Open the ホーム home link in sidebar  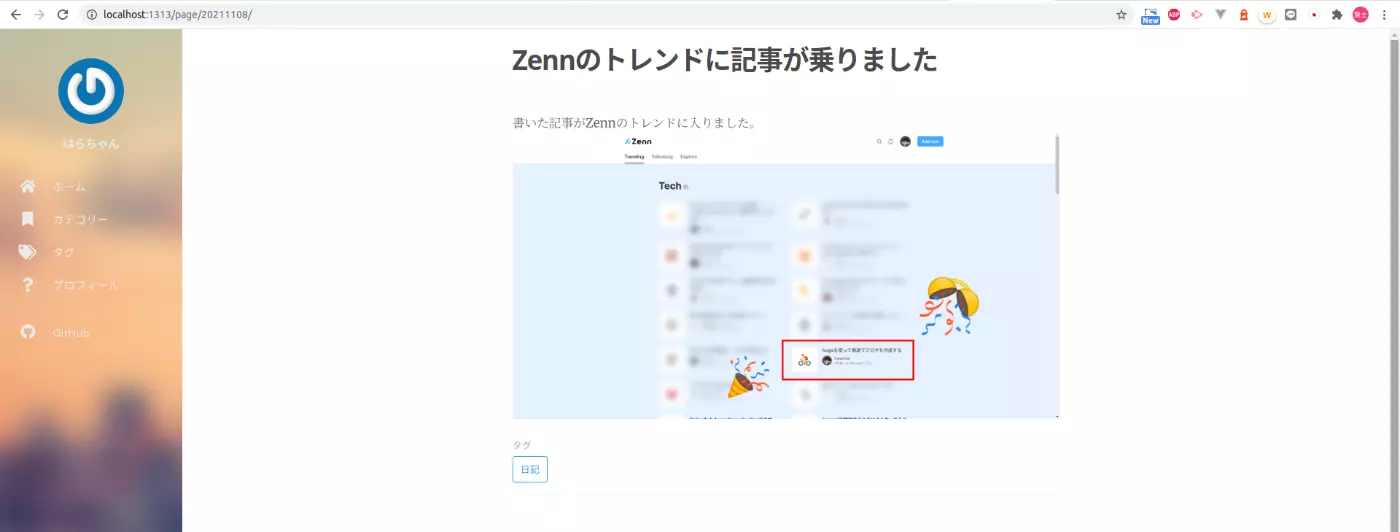(x=69, y=187)
